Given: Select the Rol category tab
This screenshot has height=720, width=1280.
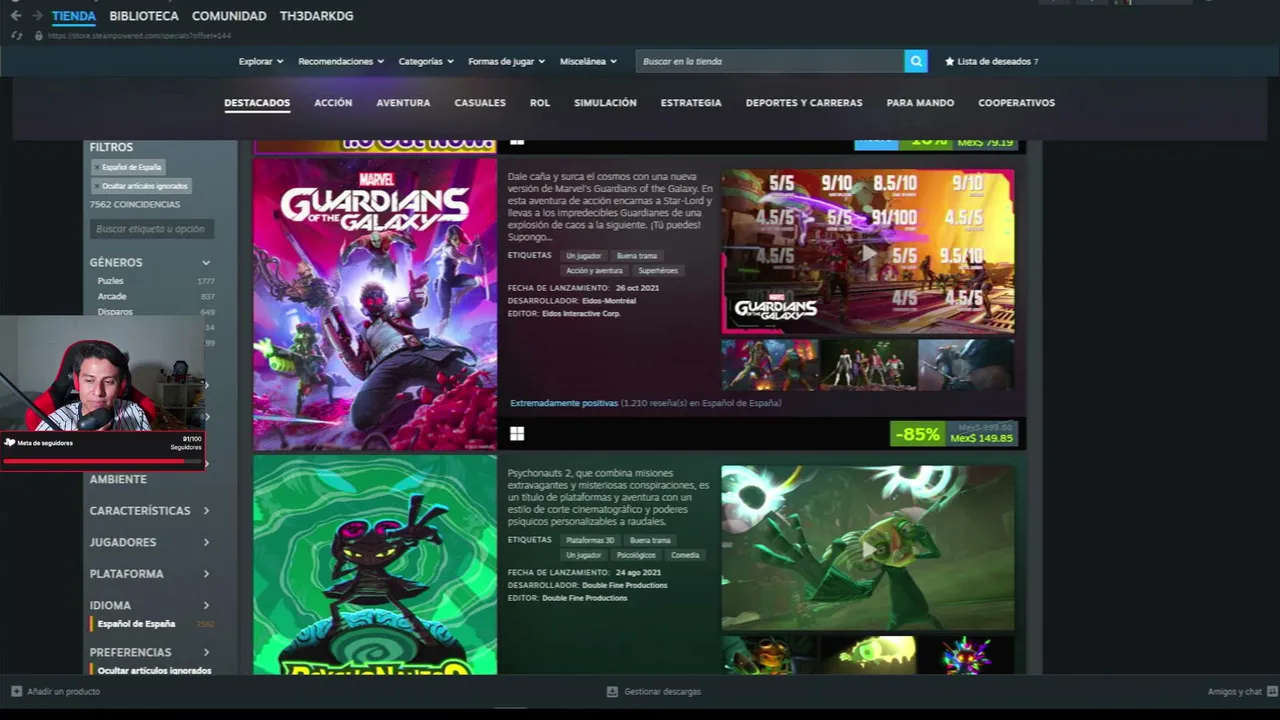Looking at the screenshot, I should [x=540, y=103].
